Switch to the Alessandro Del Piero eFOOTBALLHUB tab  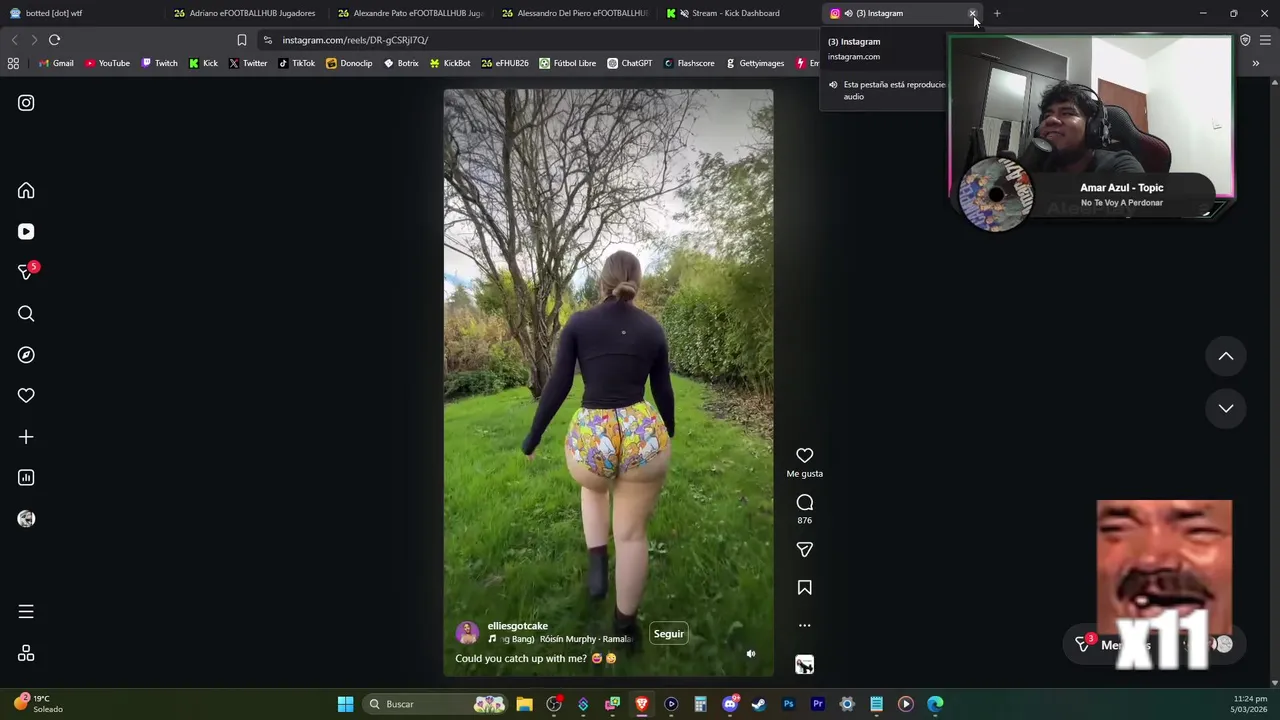[x=573, y=13]
